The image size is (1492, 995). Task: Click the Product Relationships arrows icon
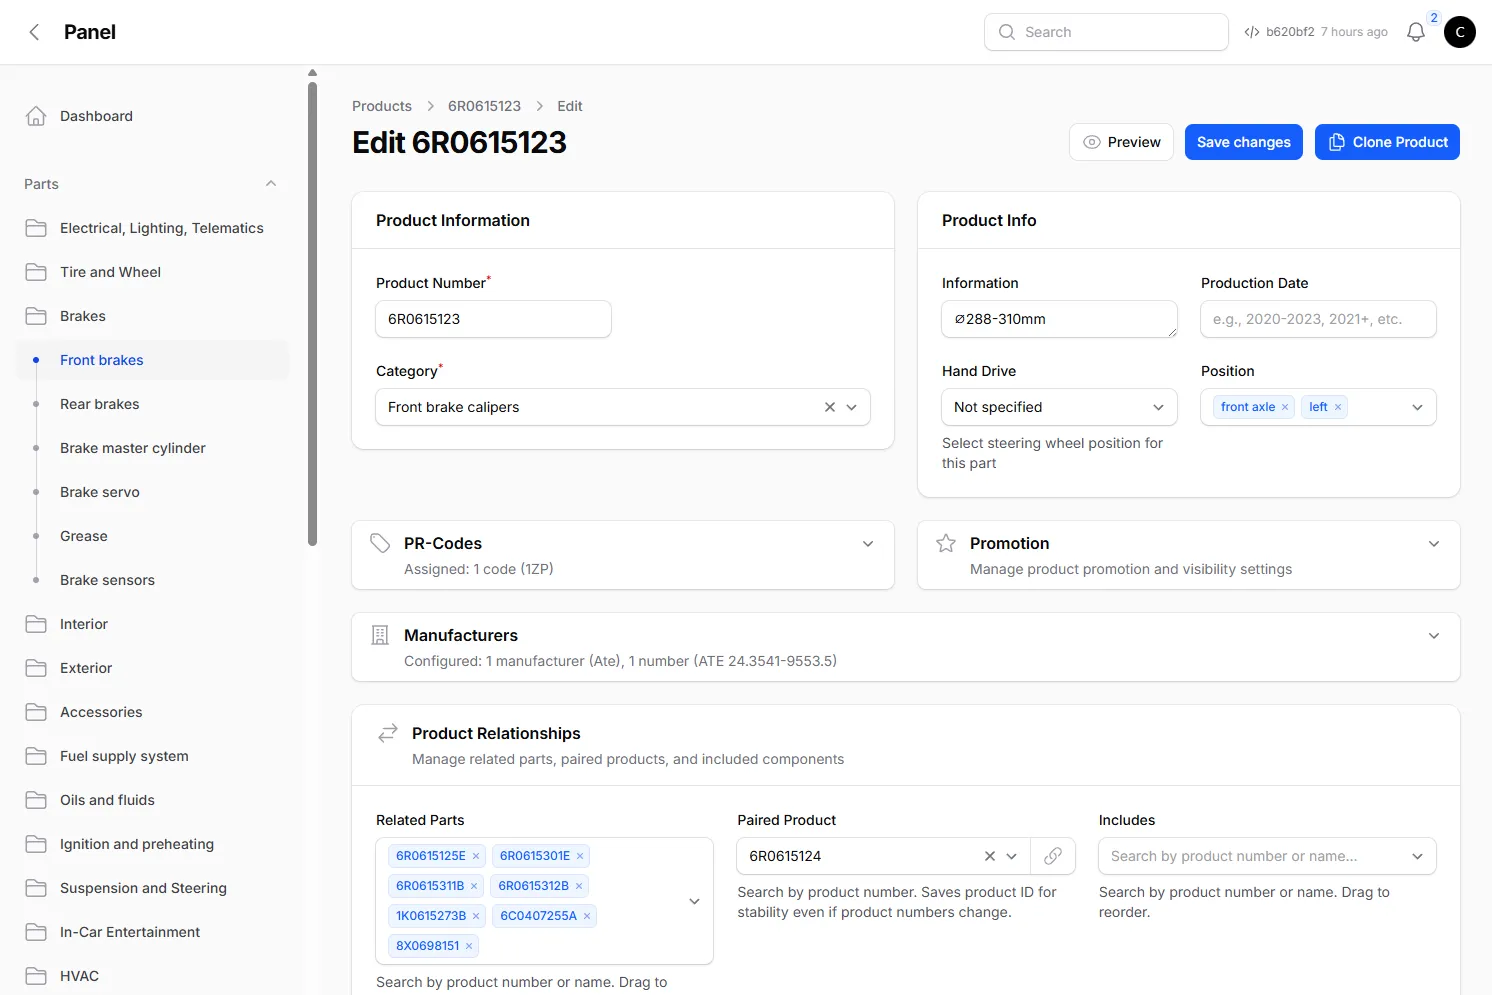point(388,734)
